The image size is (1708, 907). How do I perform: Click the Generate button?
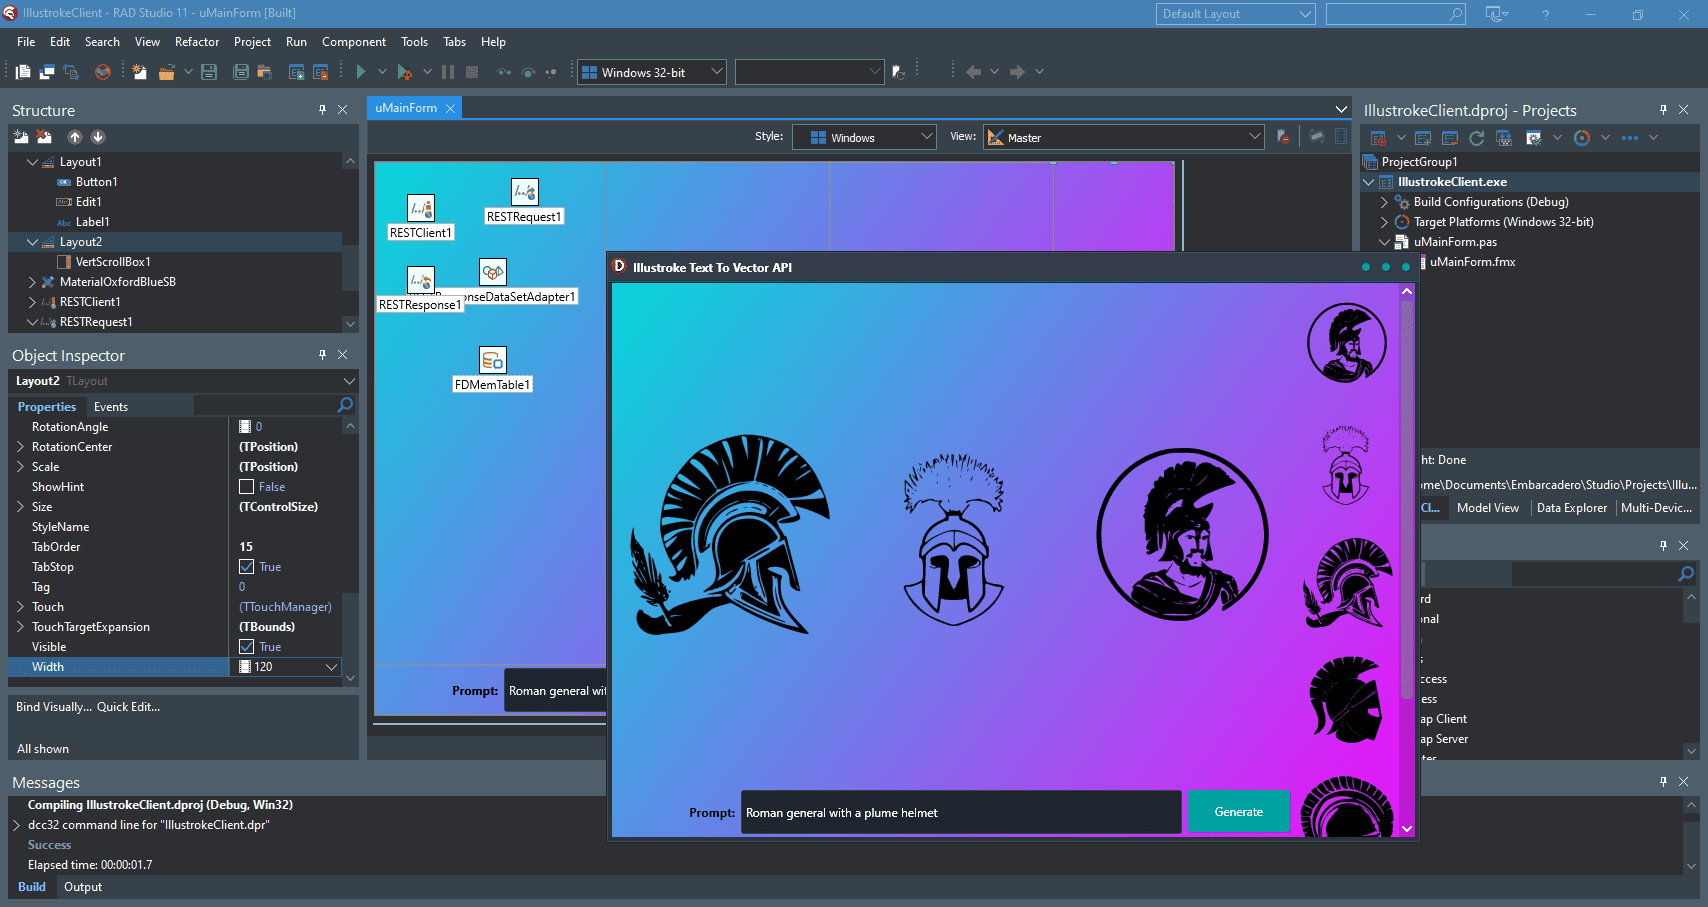1238,812
